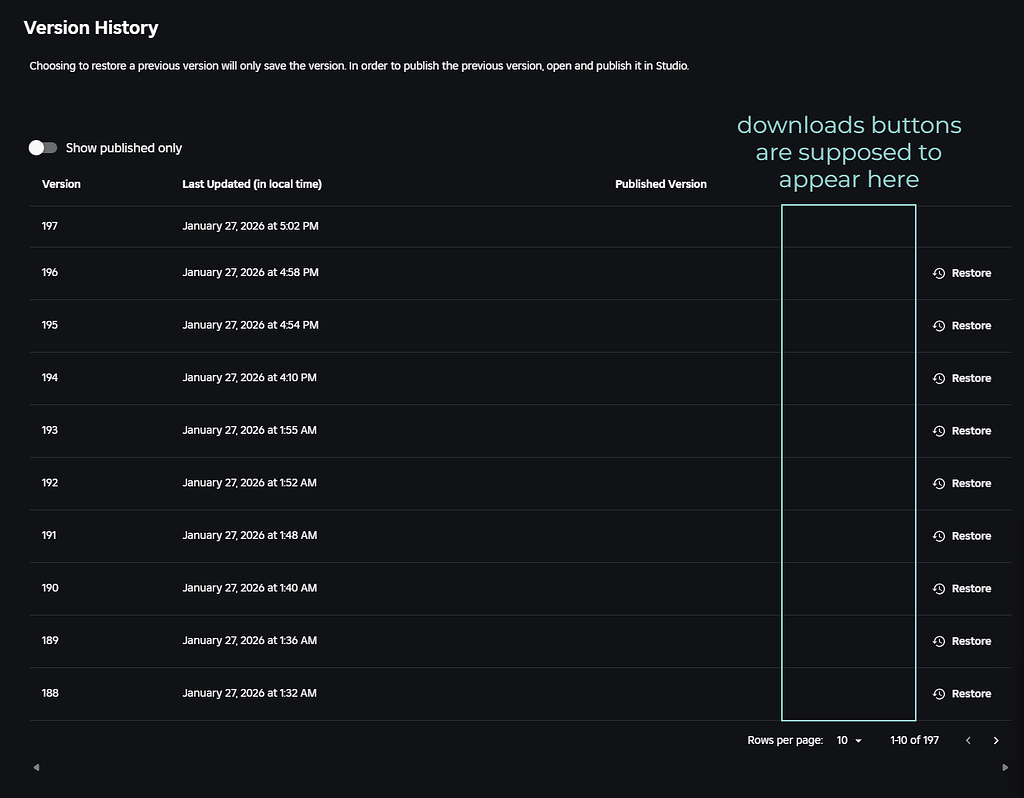
Task: Select version number 191 cell
Action: (49, 535)
